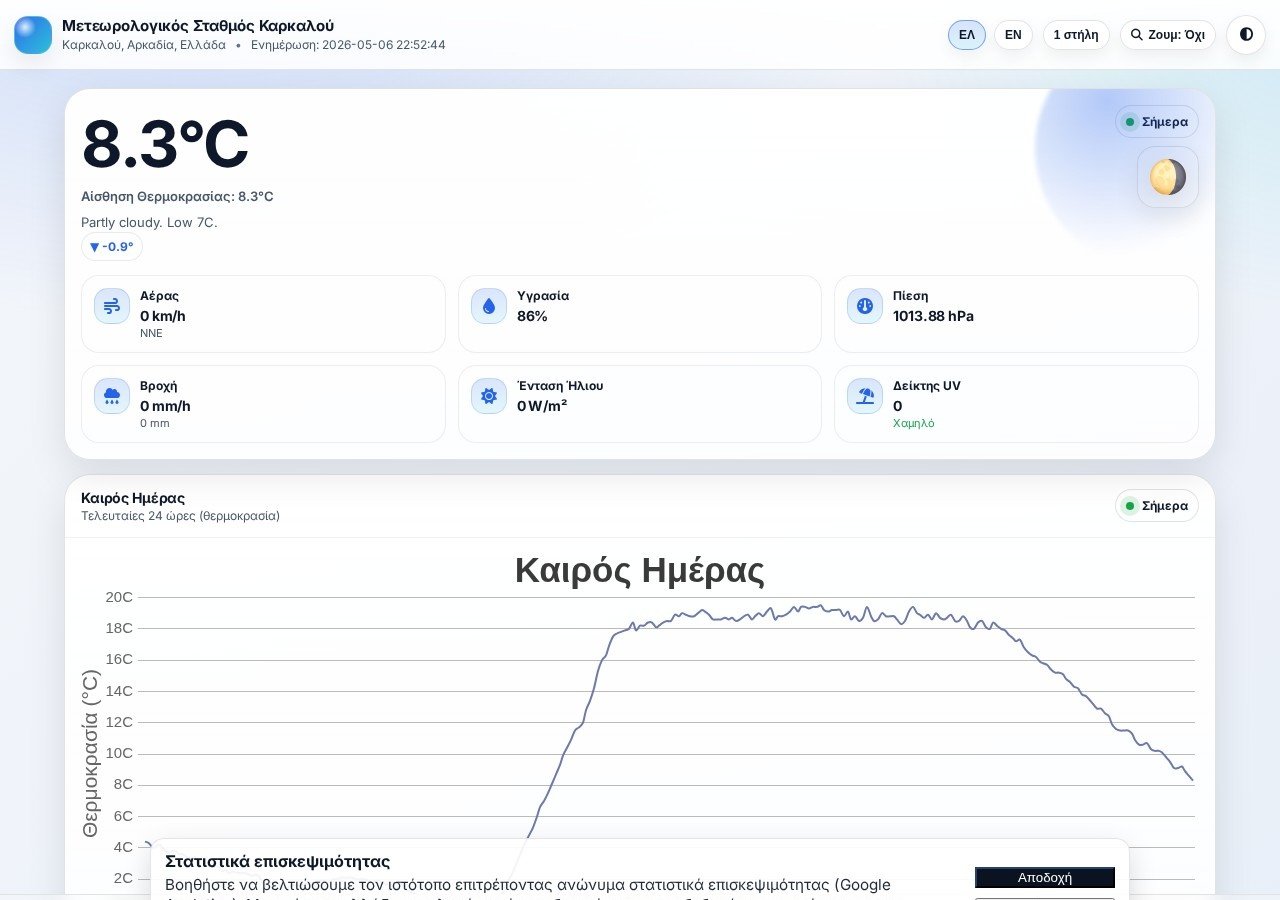1280x900 pixels.
Task: Accept analytics with Αποδοχή button
Action: (x=1045, y=877)
